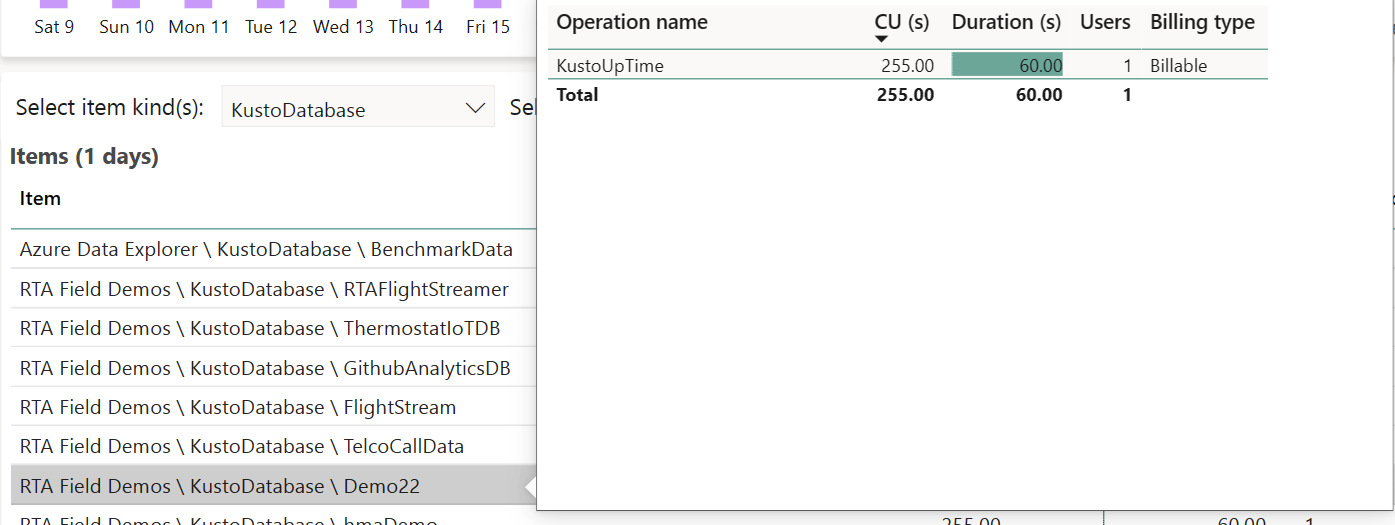Click the Total row label

click(x=577, y=95)
